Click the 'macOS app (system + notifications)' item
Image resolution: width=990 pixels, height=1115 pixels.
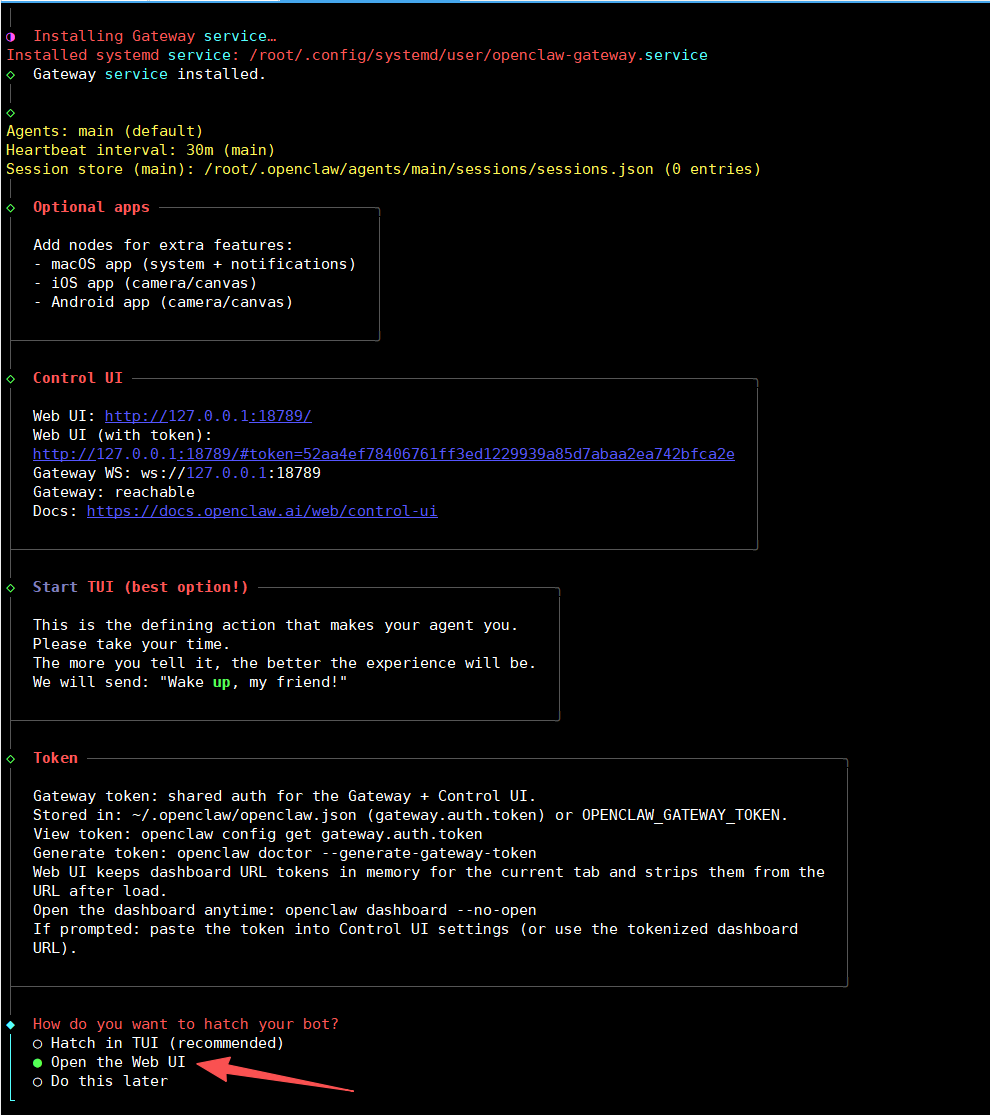[194, 264]
